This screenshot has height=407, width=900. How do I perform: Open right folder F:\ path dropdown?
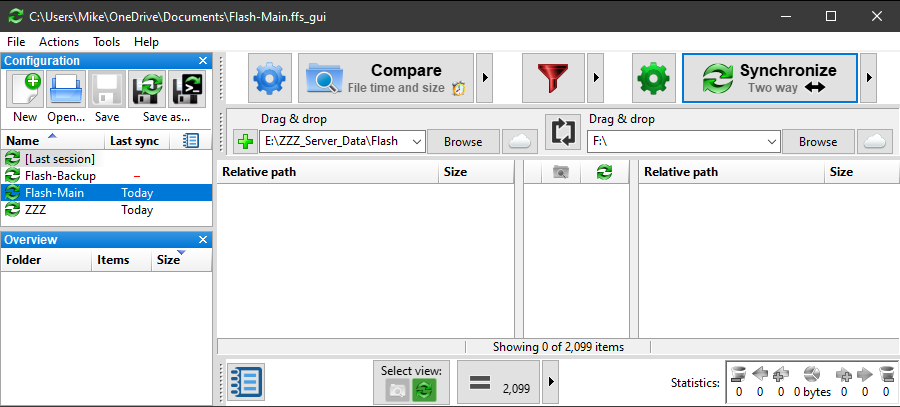click(772, 142)
